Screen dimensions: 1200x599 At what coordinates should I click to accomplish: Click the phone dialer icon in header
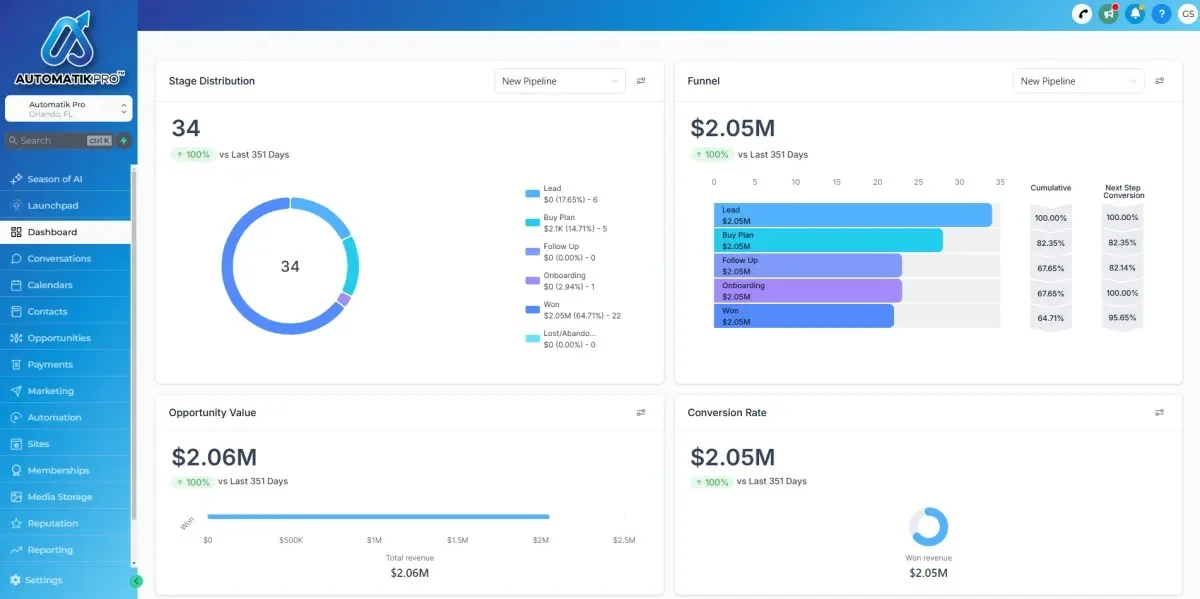[x=1082, y=14]
